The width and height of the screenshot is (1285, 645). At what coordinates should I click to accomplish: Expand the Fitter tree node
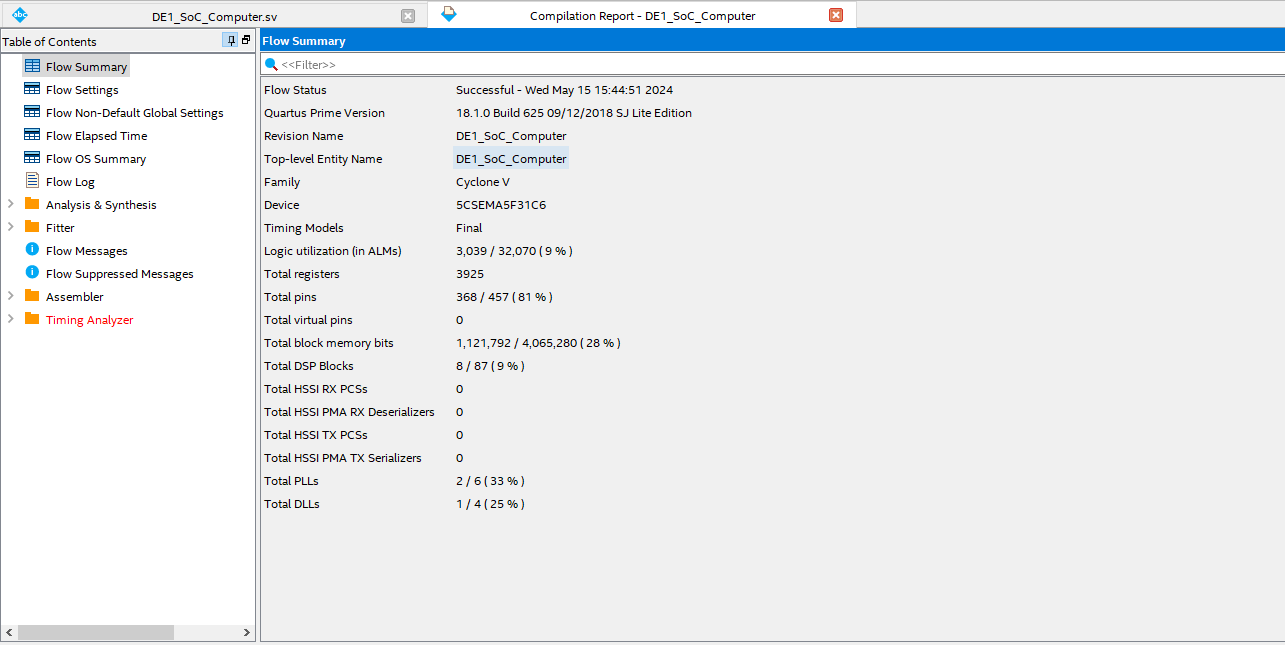click(x=11, y=227)
